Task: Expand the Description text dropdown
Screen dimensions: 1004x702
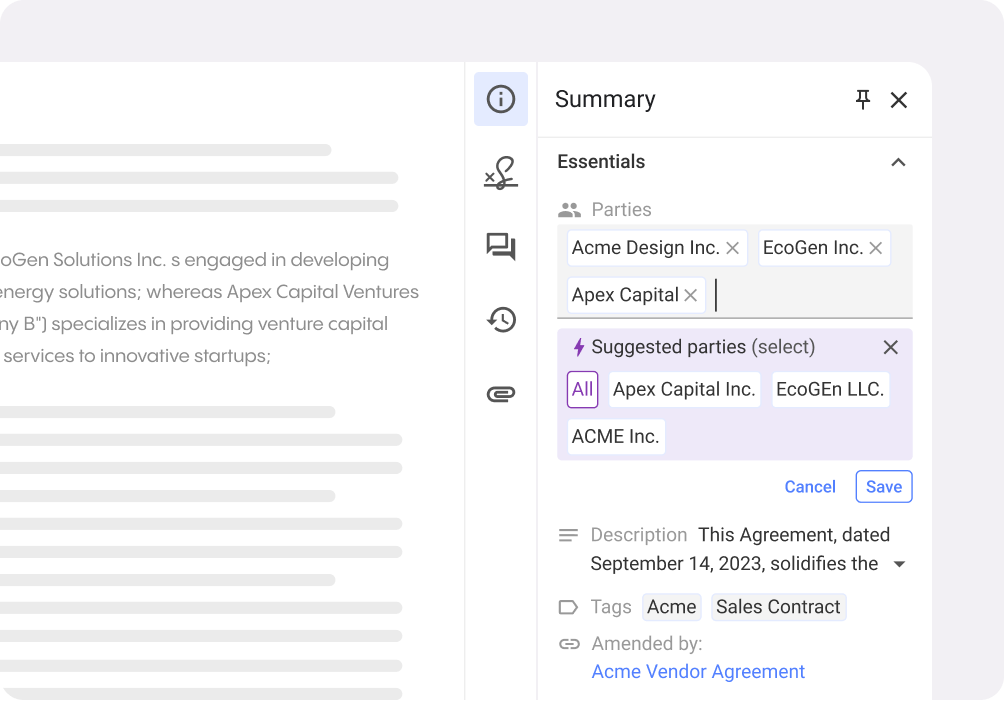Action: (899, 564)
